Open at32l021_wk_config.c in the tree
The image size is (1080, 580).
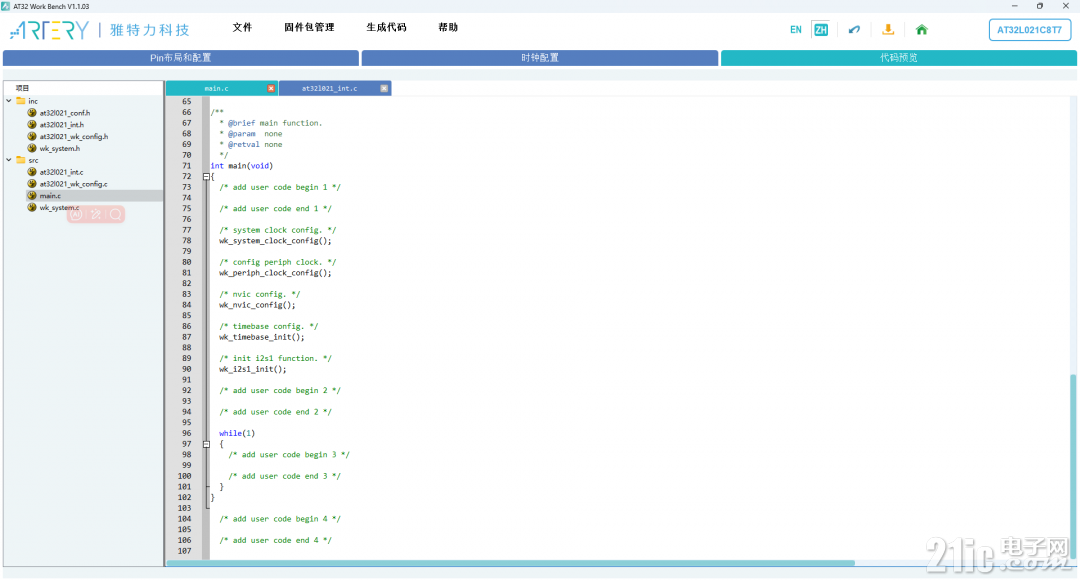pos(73,184)
